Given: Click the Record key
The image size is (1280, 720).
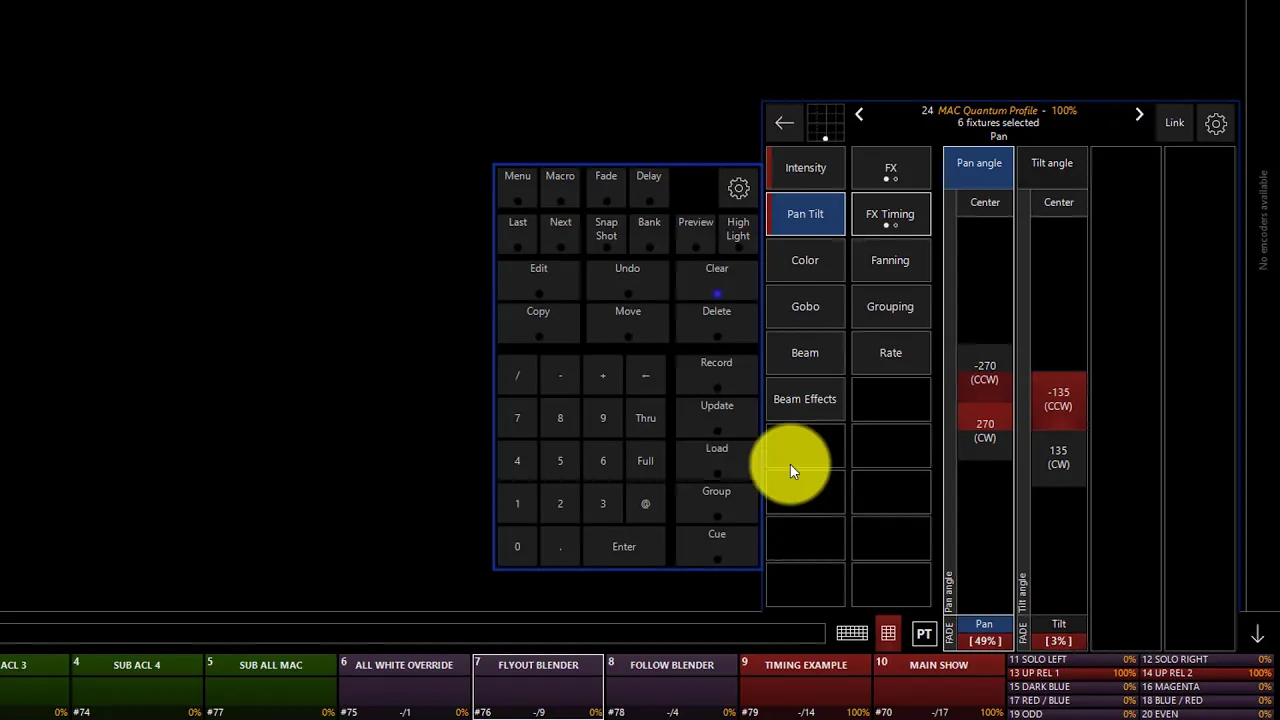Looking at the screenshot, I should 717,374.
